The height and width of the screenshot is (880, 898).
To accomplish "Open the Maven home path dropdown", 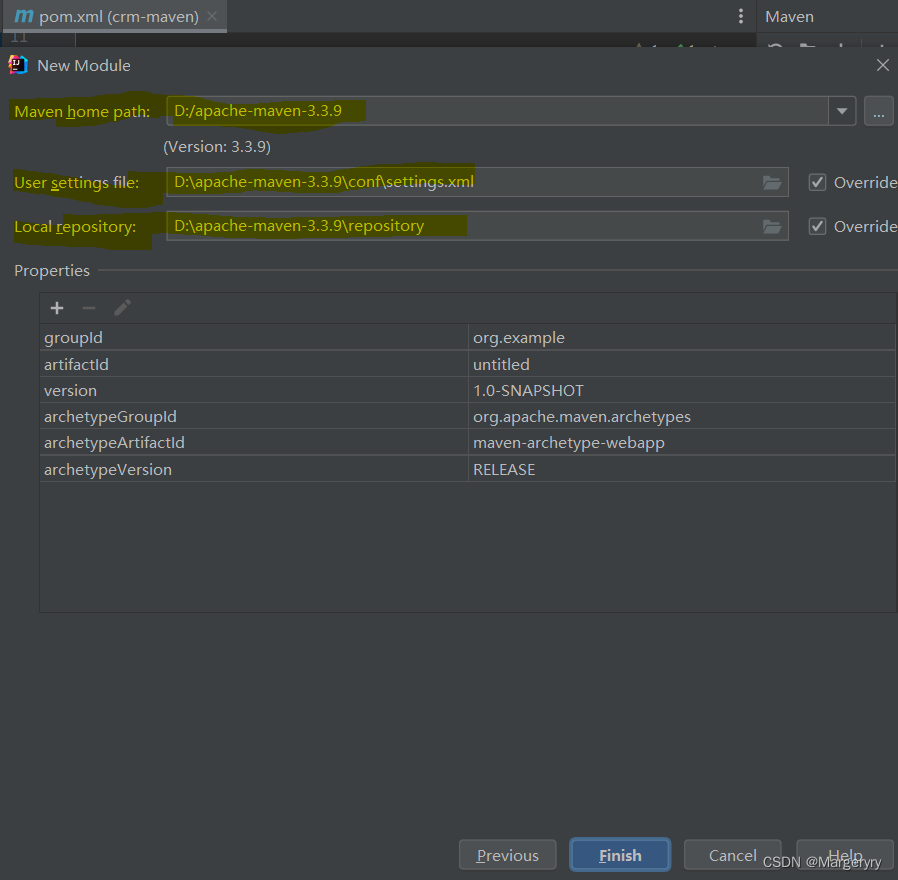I will click(842, 111).
